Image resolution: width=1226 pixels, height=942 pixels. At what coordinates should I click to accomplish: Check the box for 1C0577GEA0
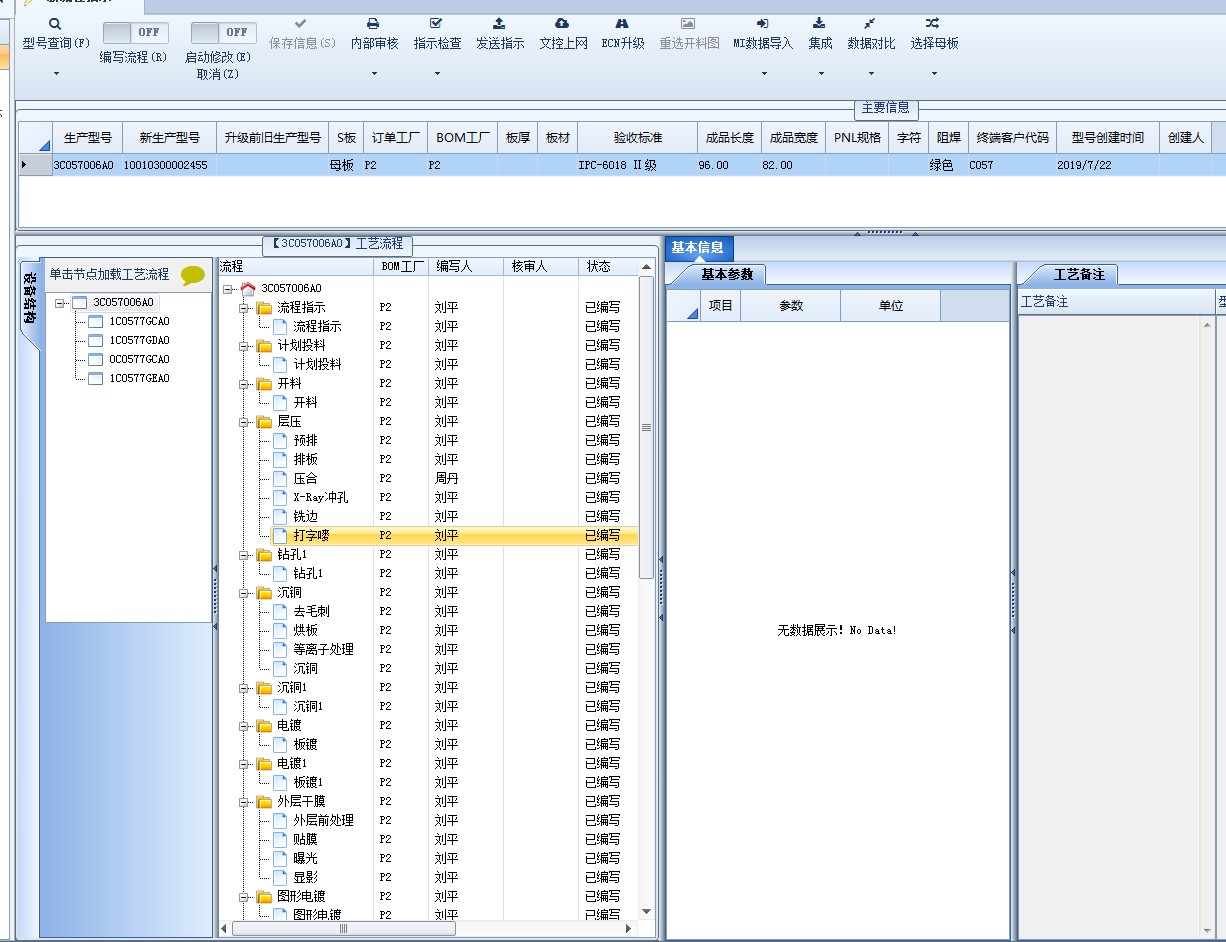pyautogui.click(x=95, y=378)
